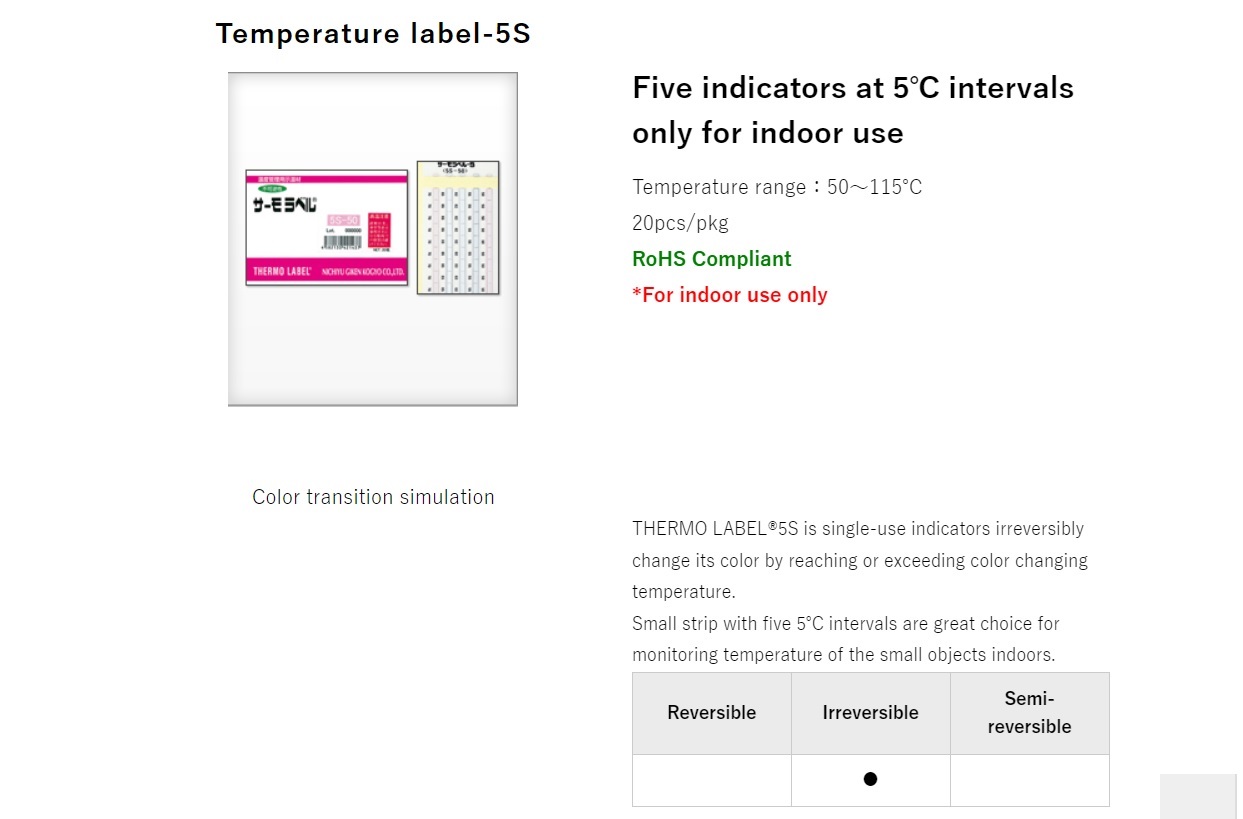Select the Temperature label-5S heading
This screenshot has height=819, width=1243.
click(x=373, y=34)
